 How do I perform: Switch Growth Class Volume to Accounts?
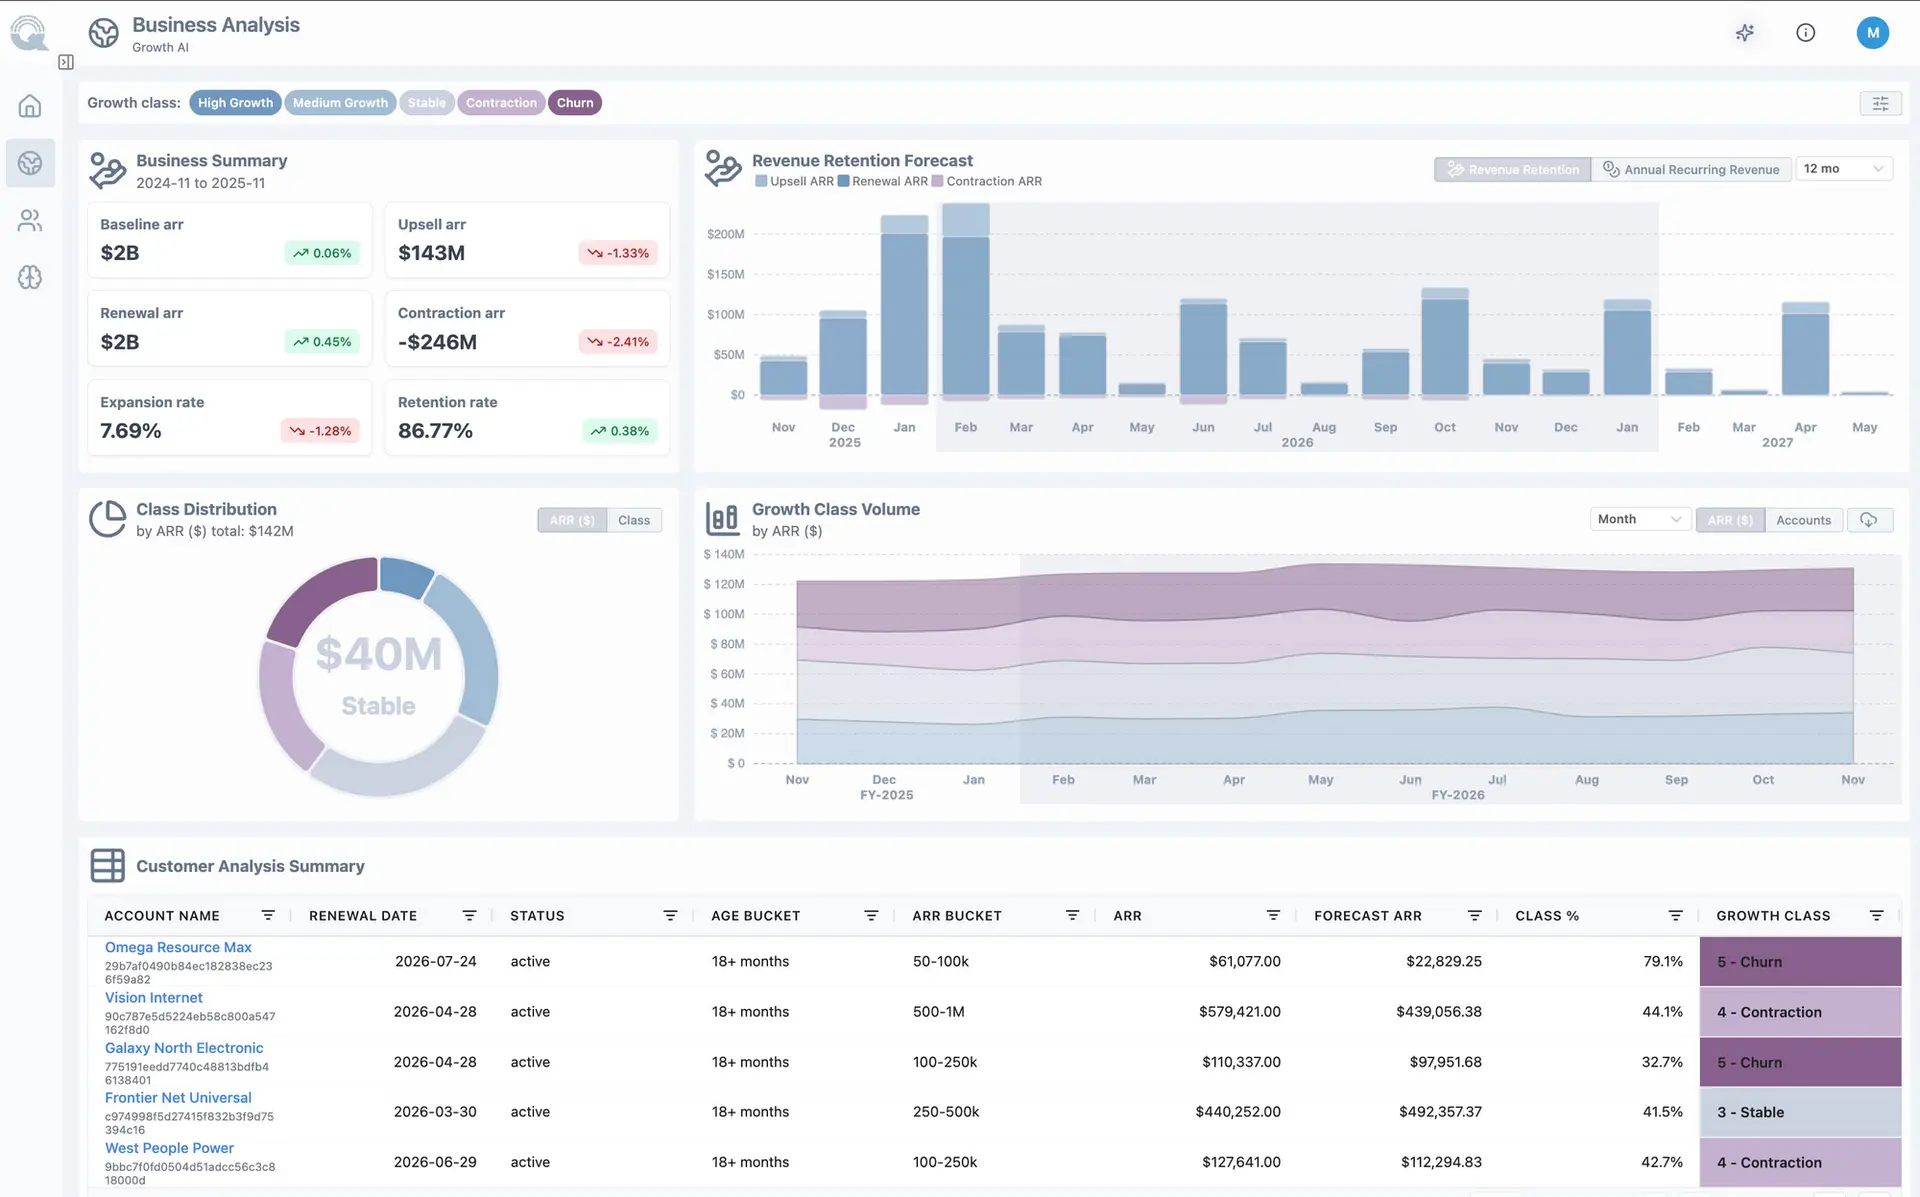pyautogui.click(x=1803, y=520)
